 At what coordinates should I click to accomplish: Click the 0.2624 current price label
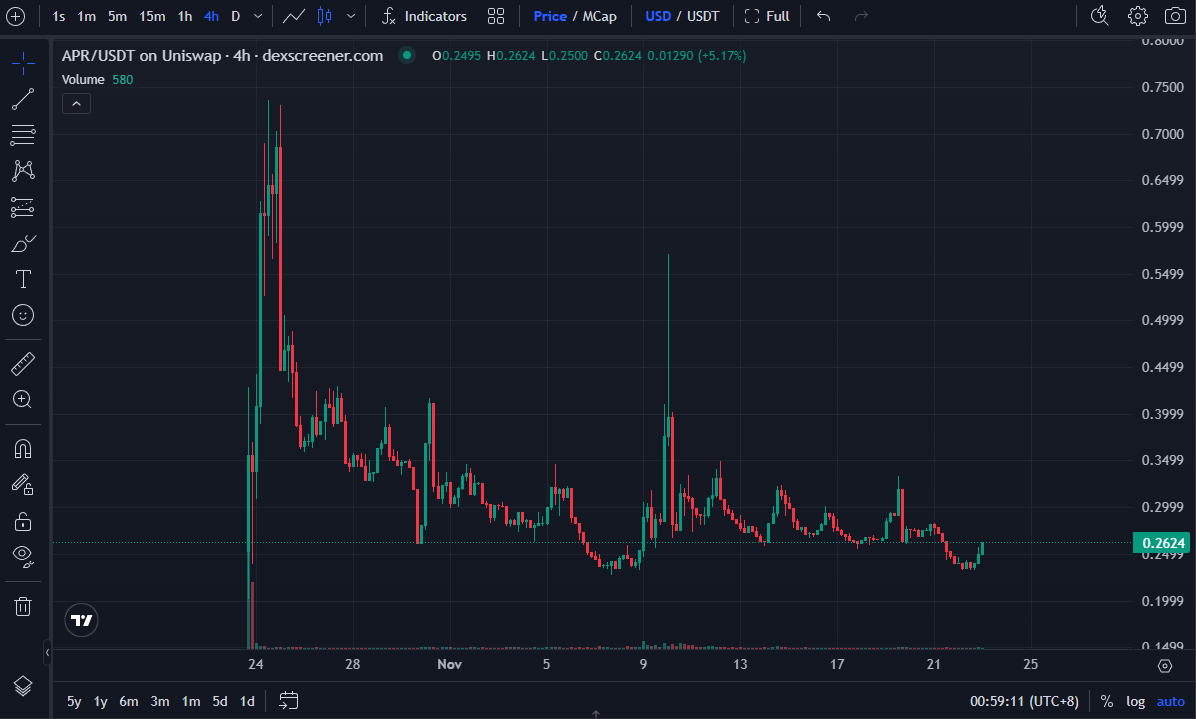1162,542
